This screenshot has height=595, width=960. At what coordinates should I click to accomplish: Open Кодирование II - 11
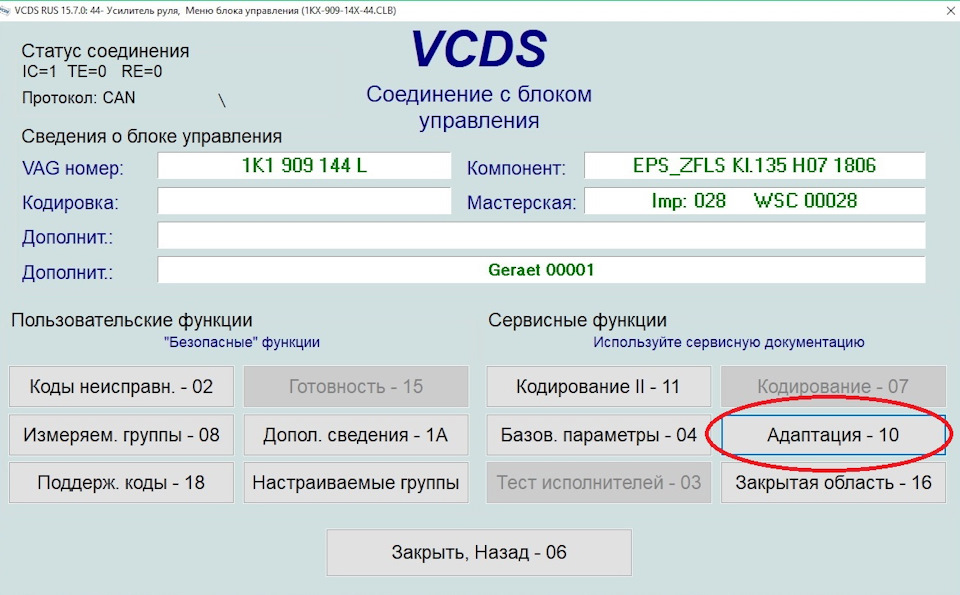pos(598,387)
